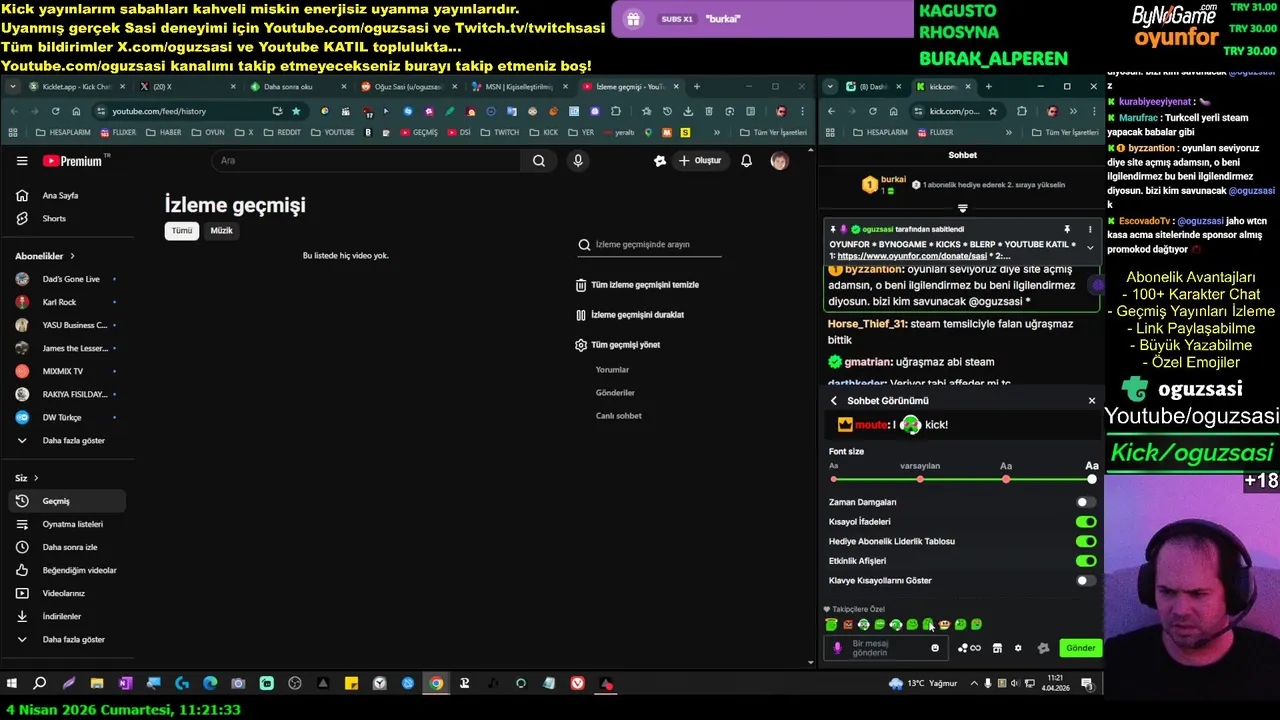1280x720 pixels.
Task: Expand the pinned message chevron
Action: (1090, 247)
